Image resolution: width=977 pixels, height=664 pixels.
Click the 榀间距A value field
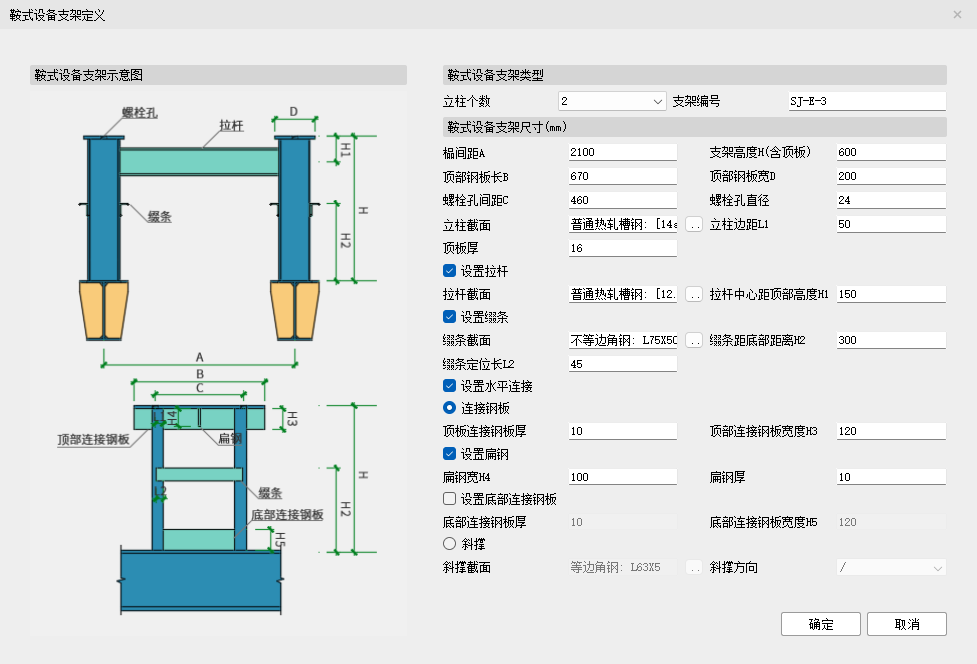[x=622, y=152]
